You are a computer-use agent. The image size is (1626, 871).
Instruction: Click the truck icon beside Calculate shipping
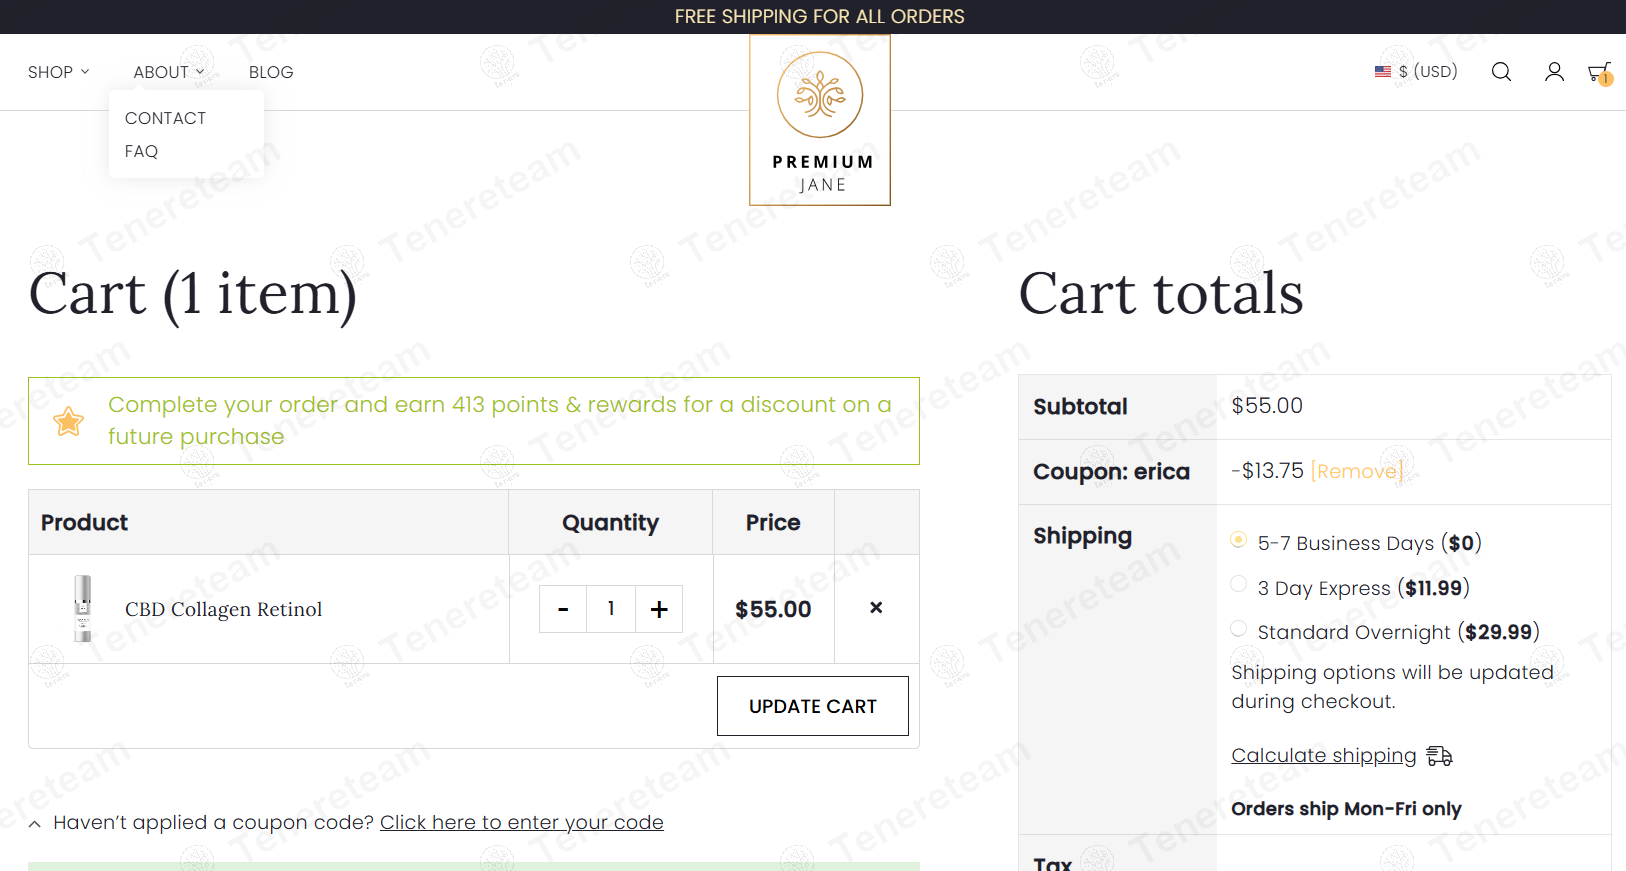tap(1440, 756)
